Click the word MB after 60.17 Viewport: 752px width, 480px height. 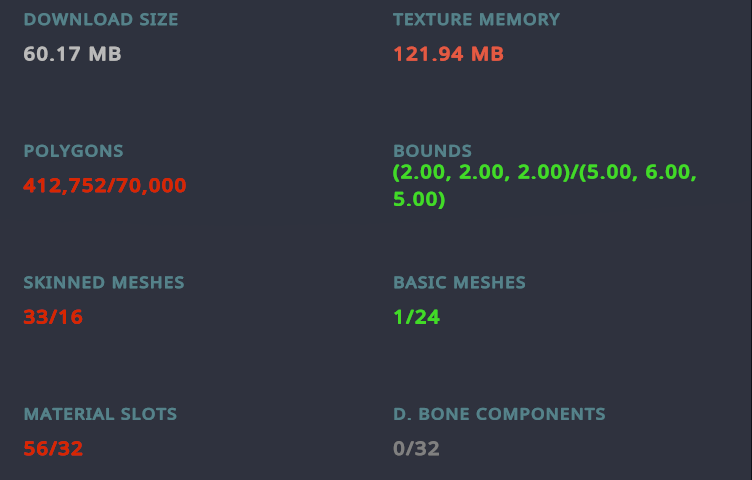point(105,54)
